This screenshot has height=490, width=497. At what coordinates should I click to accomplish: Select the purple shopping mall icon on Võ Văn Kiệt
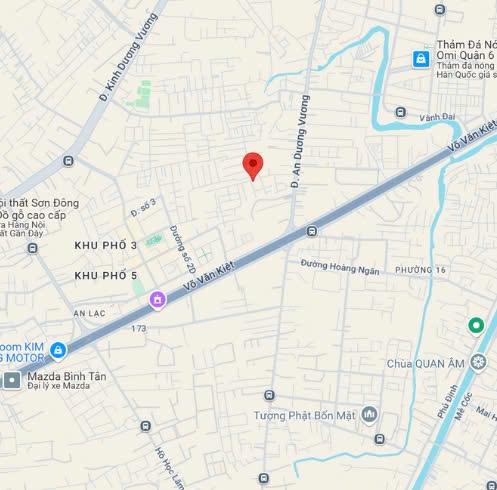point(158,299)
